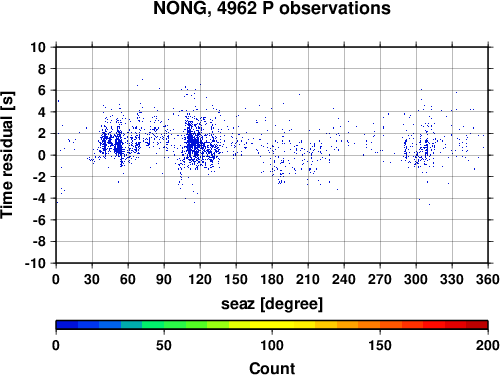This screenshot has width=500, height=375.
Task: Click the x-axis tick label 90
Action: pyautogui.click(x=164, y=279)
